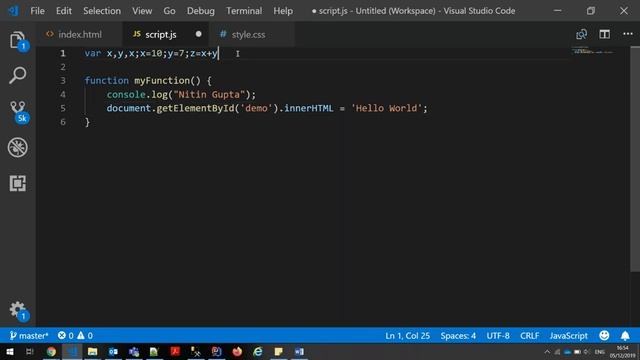
Task: Change line endings via CRLF indicator
Action: tap(529, 336)
